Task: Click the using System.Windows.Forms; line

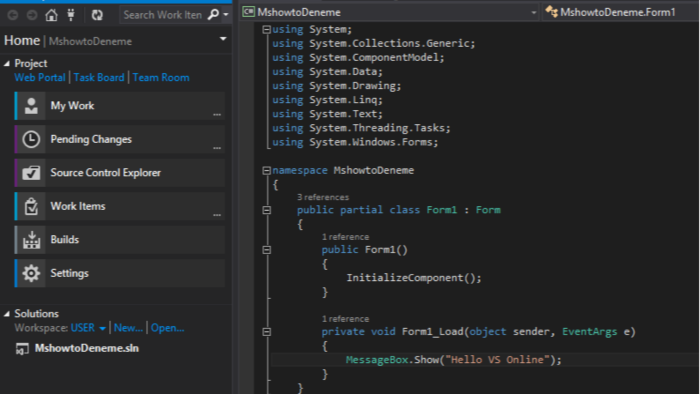Action: point(355,142)
